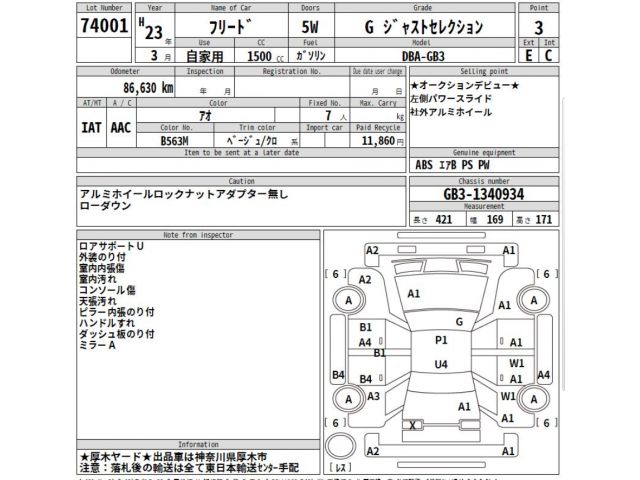
Task: Select the A3 mark on the rear quarter panel
Action: [373, 396]
